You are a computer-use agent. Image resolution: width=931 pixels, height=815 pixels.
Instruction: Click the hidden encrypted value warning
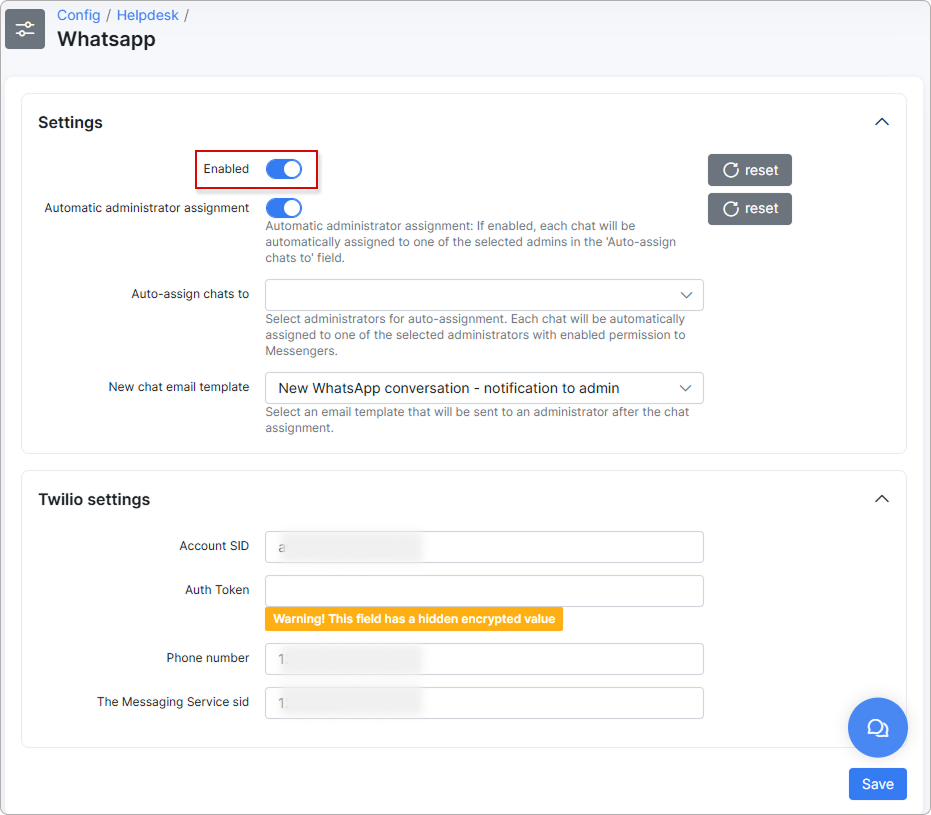[414, 619]
